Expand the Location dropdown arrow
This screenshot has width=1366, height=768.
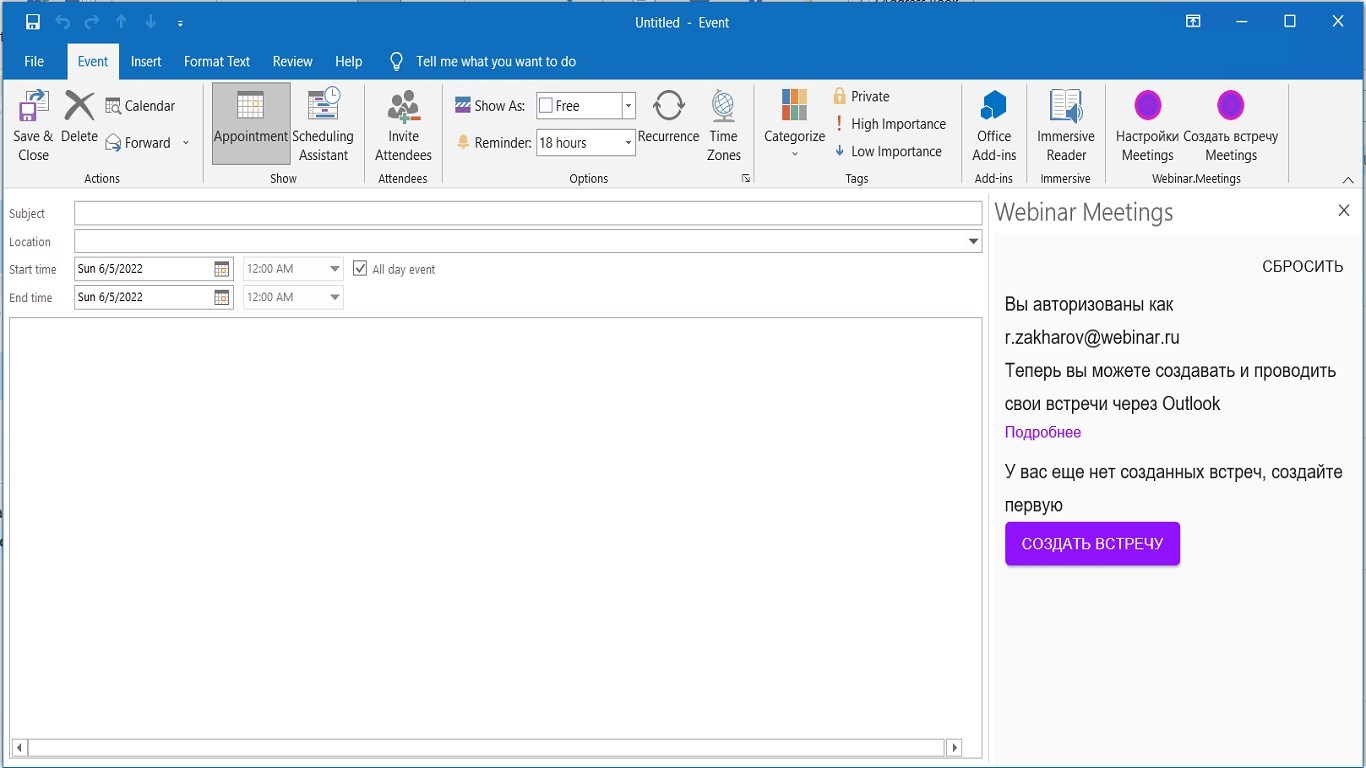(973, 242)
